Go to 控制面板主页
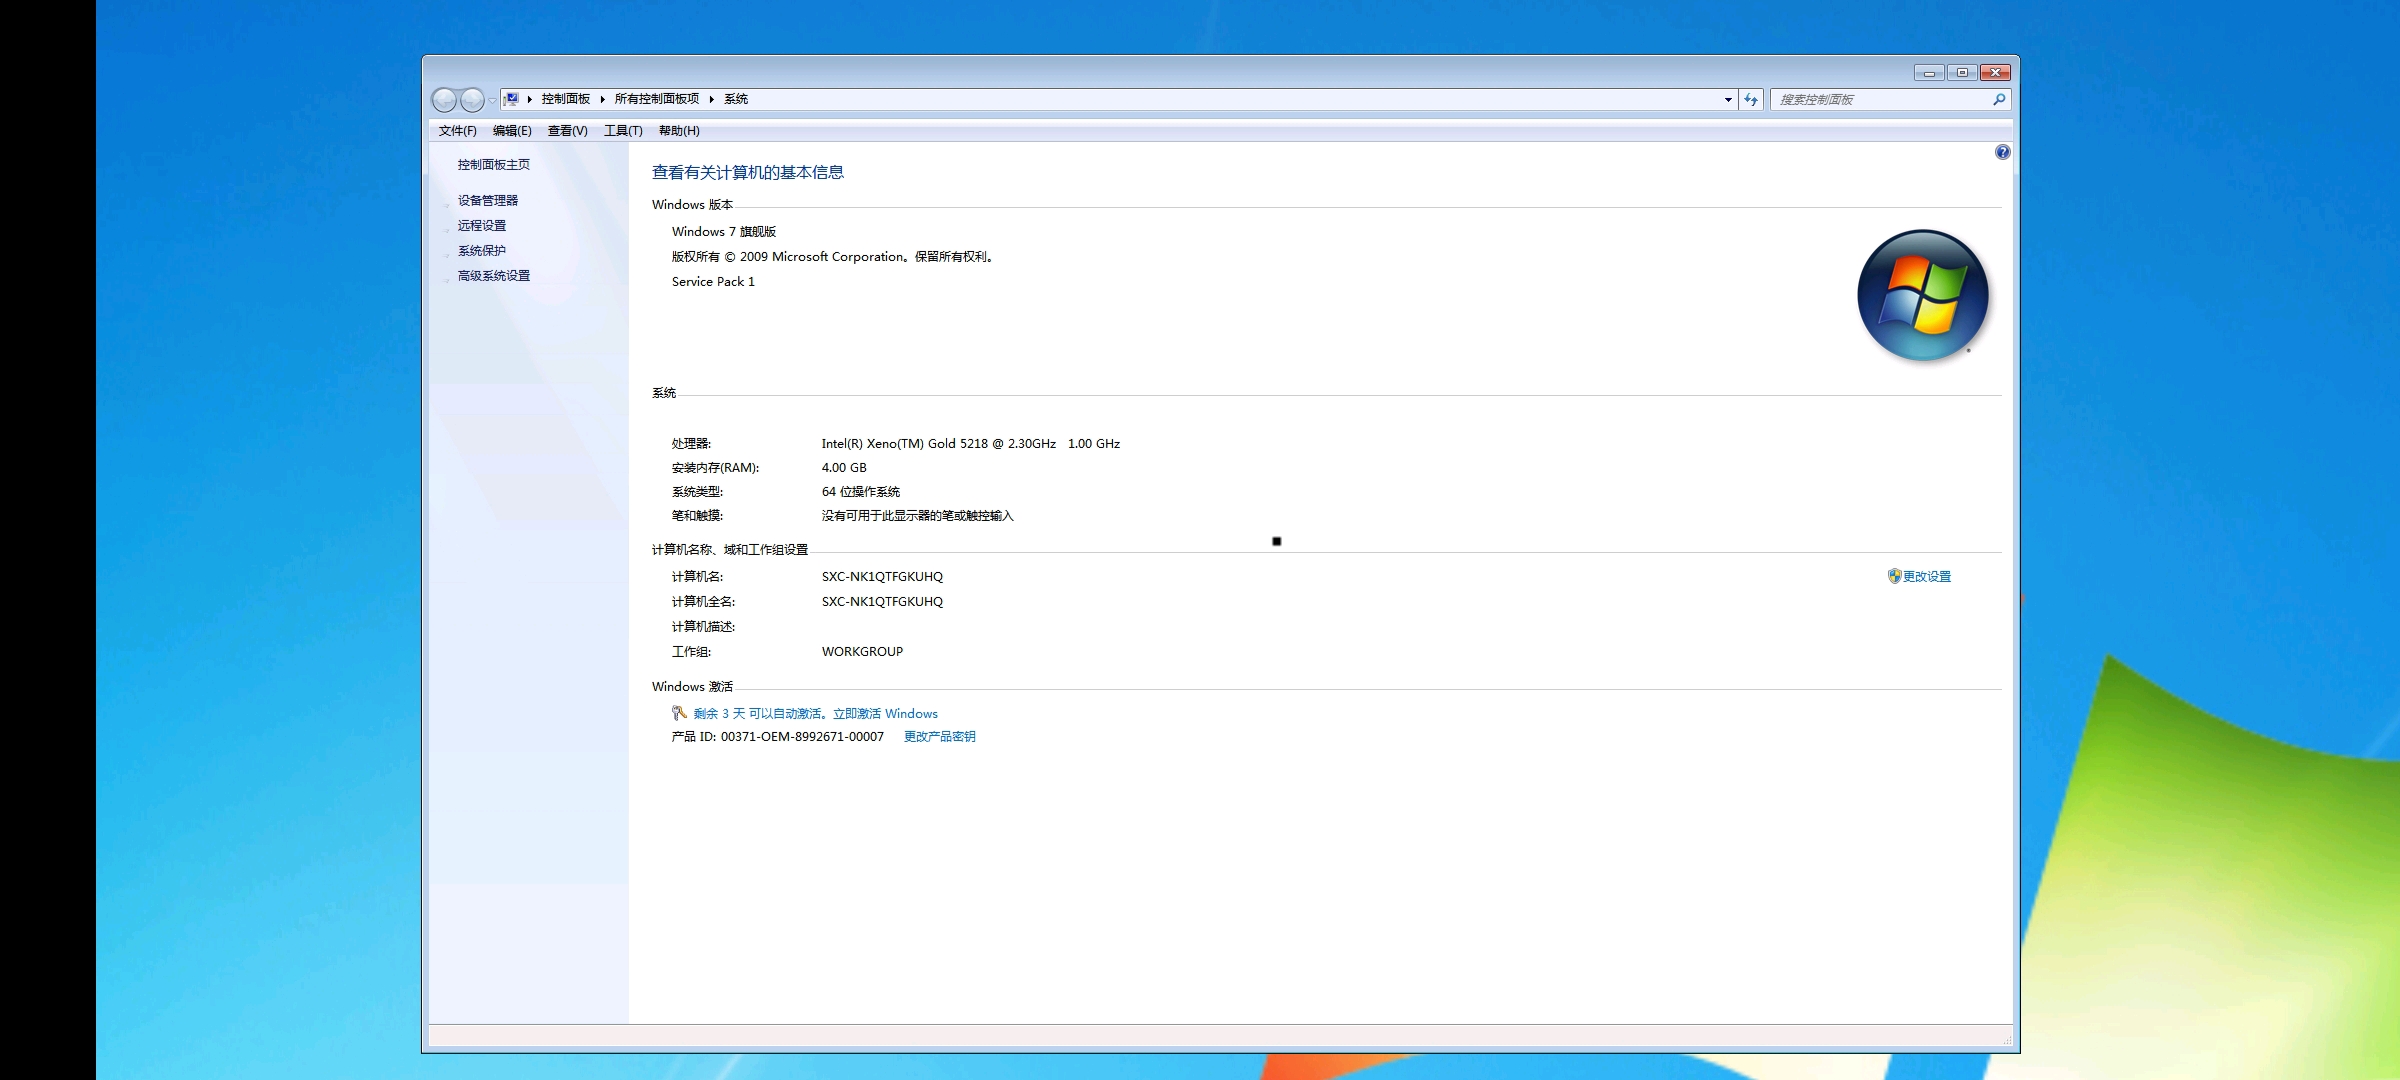The image size is (2400, 1080). click(494, 165)
